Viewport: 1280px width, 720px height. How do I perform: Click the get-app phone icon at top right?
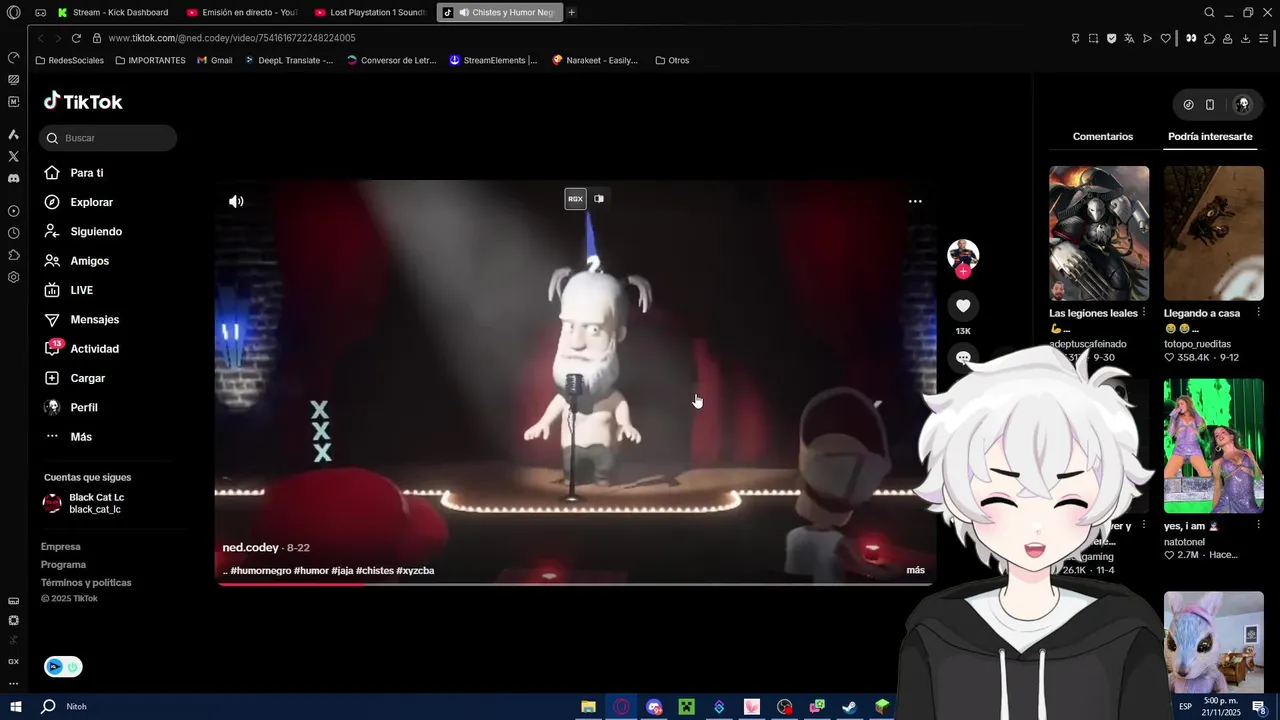[x=1210, y=104]
